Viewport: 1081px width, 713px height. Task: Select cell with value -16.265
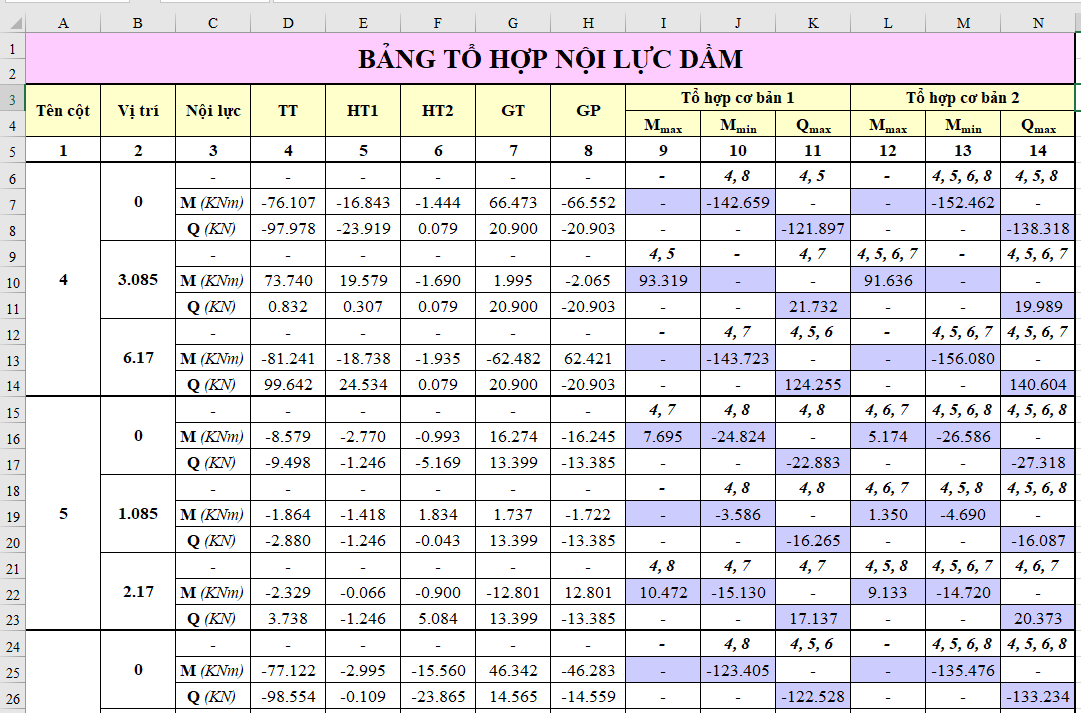(x=813, y=540)
